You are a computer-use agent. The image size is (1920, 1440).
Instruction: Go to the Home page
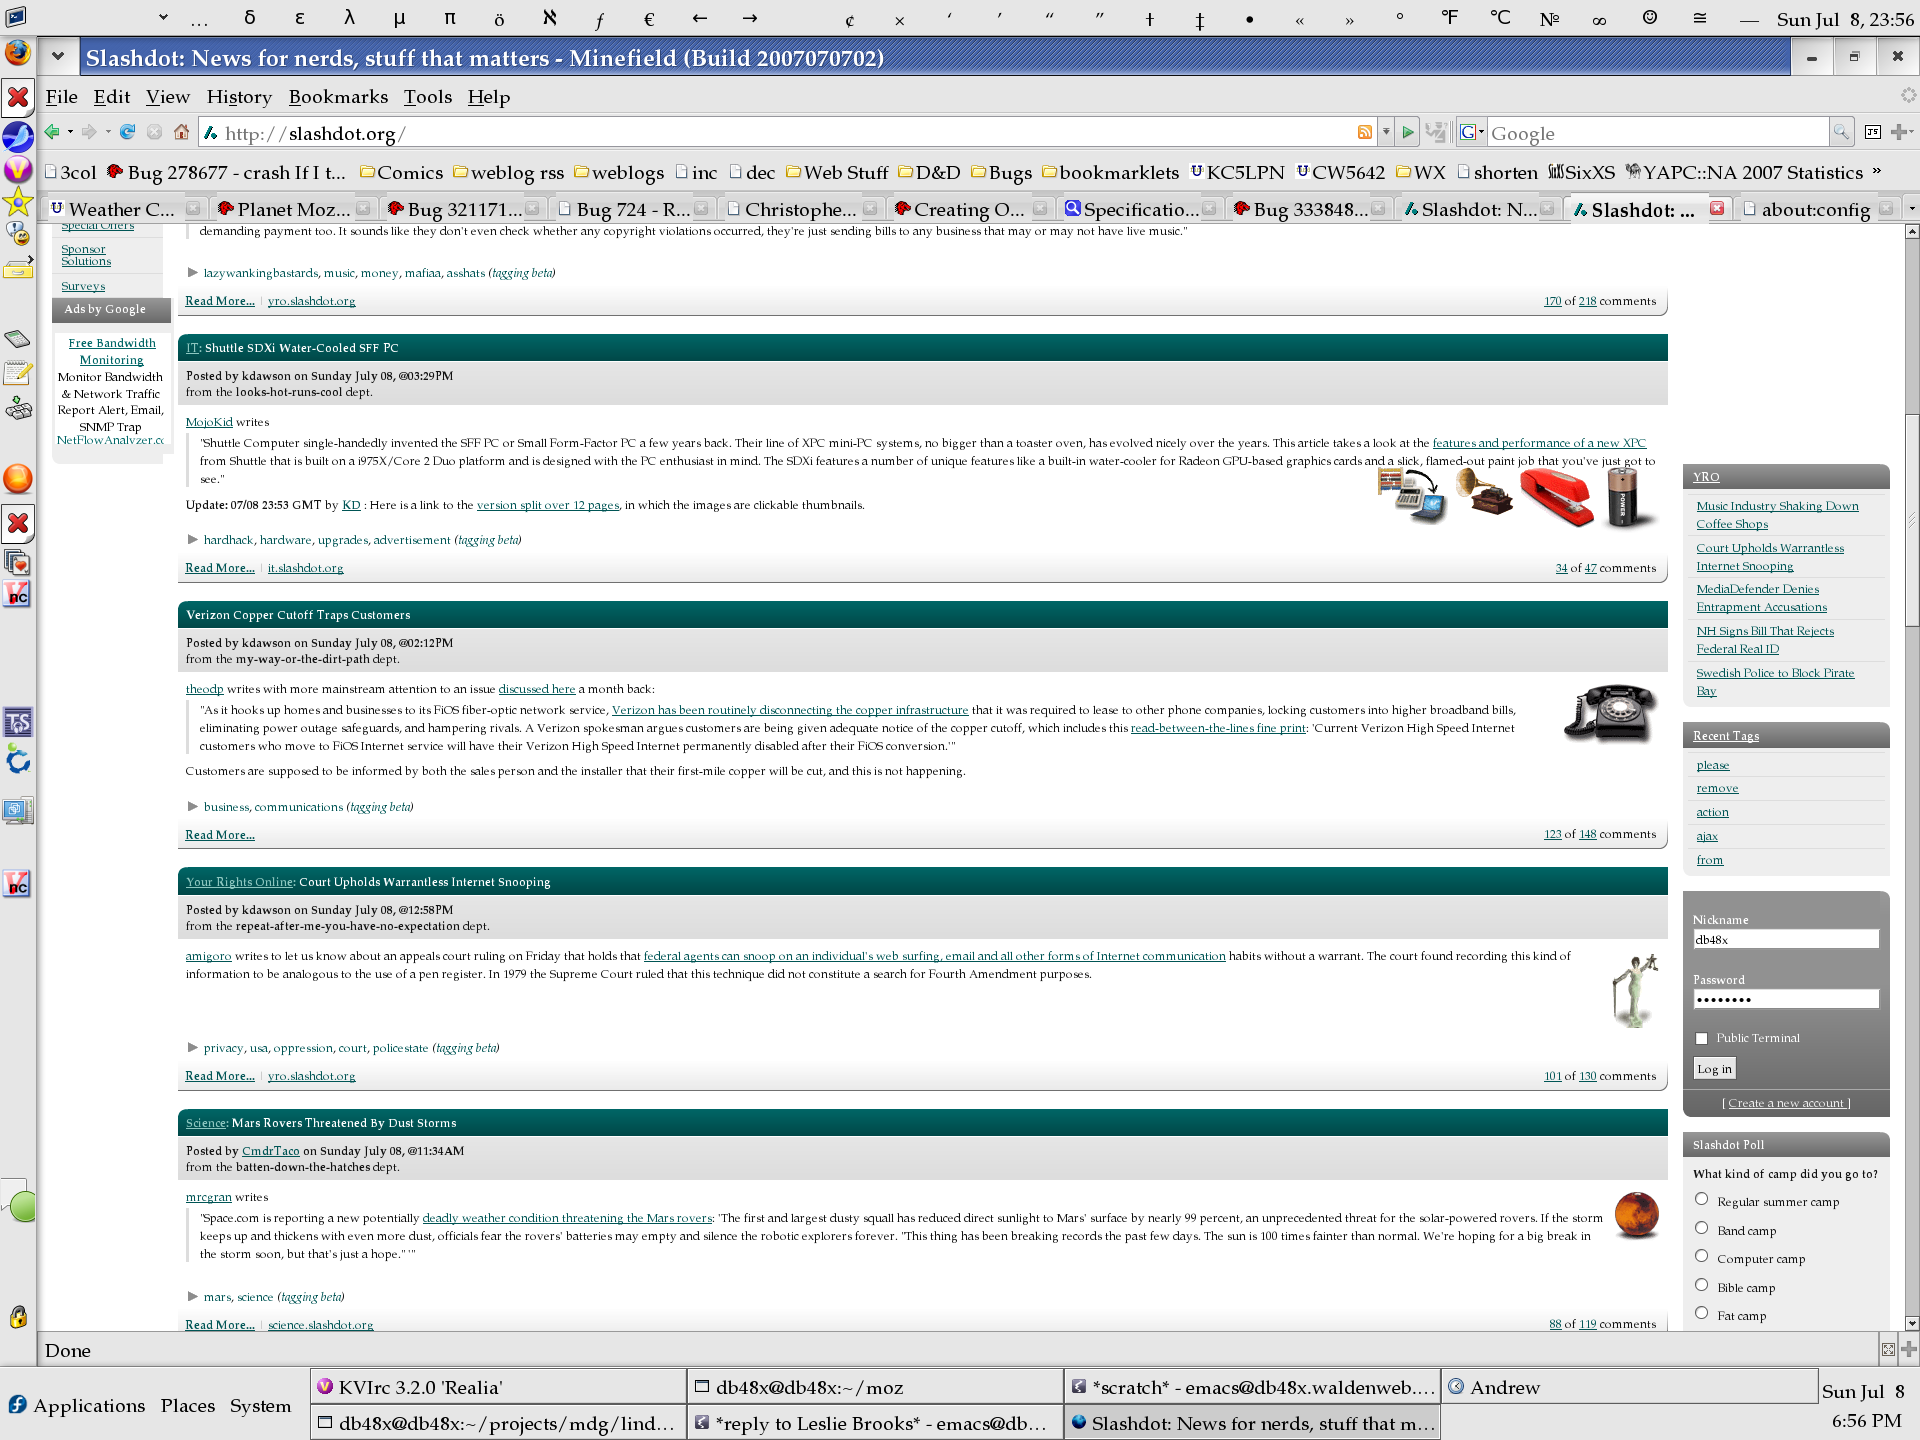(181, 132)
